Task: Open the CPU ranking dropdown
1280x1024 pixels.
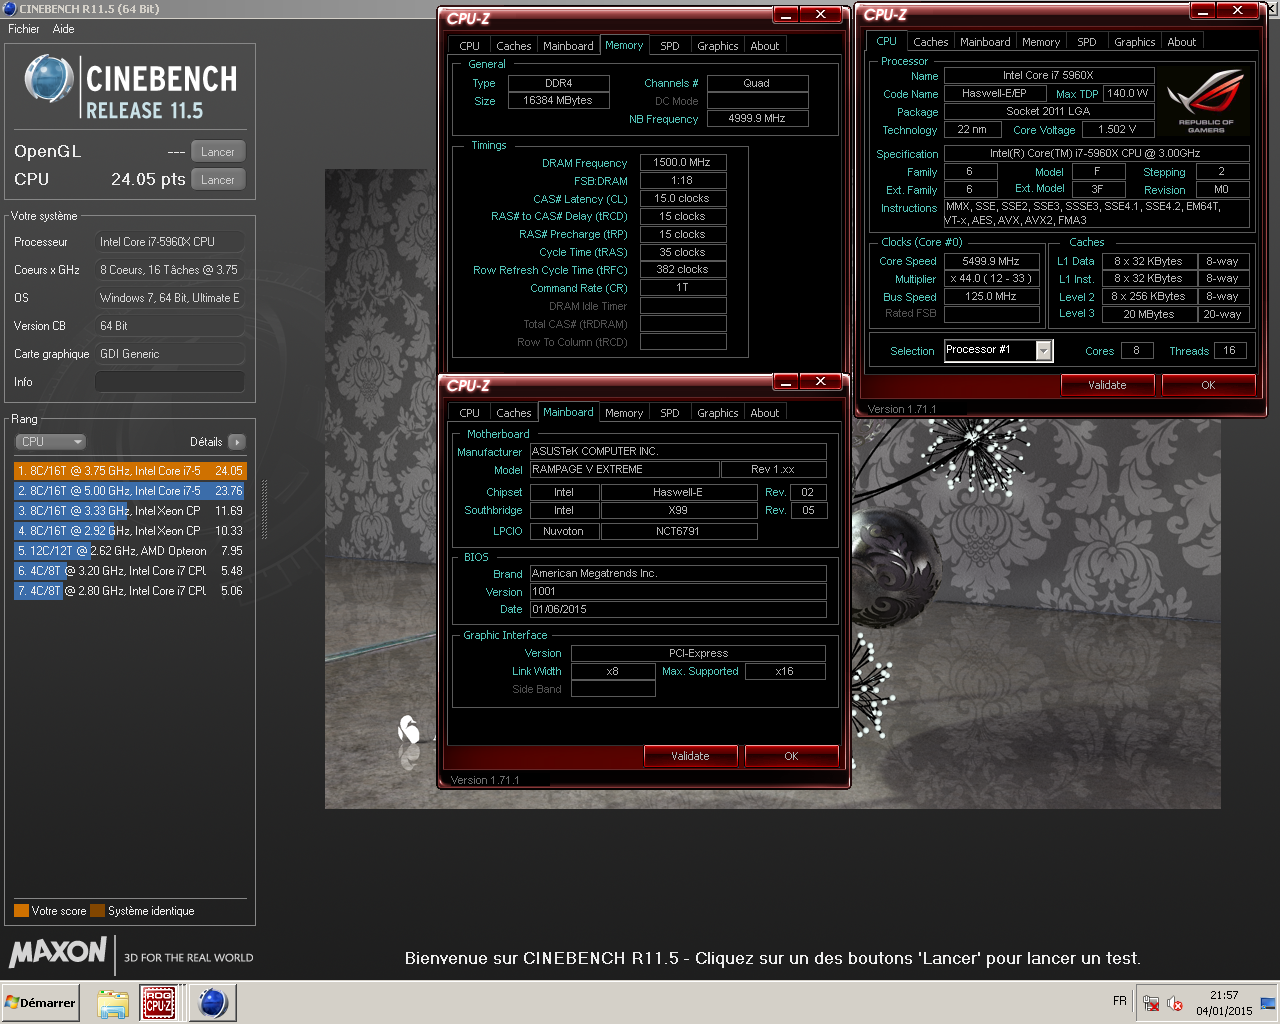Action: 51,442
